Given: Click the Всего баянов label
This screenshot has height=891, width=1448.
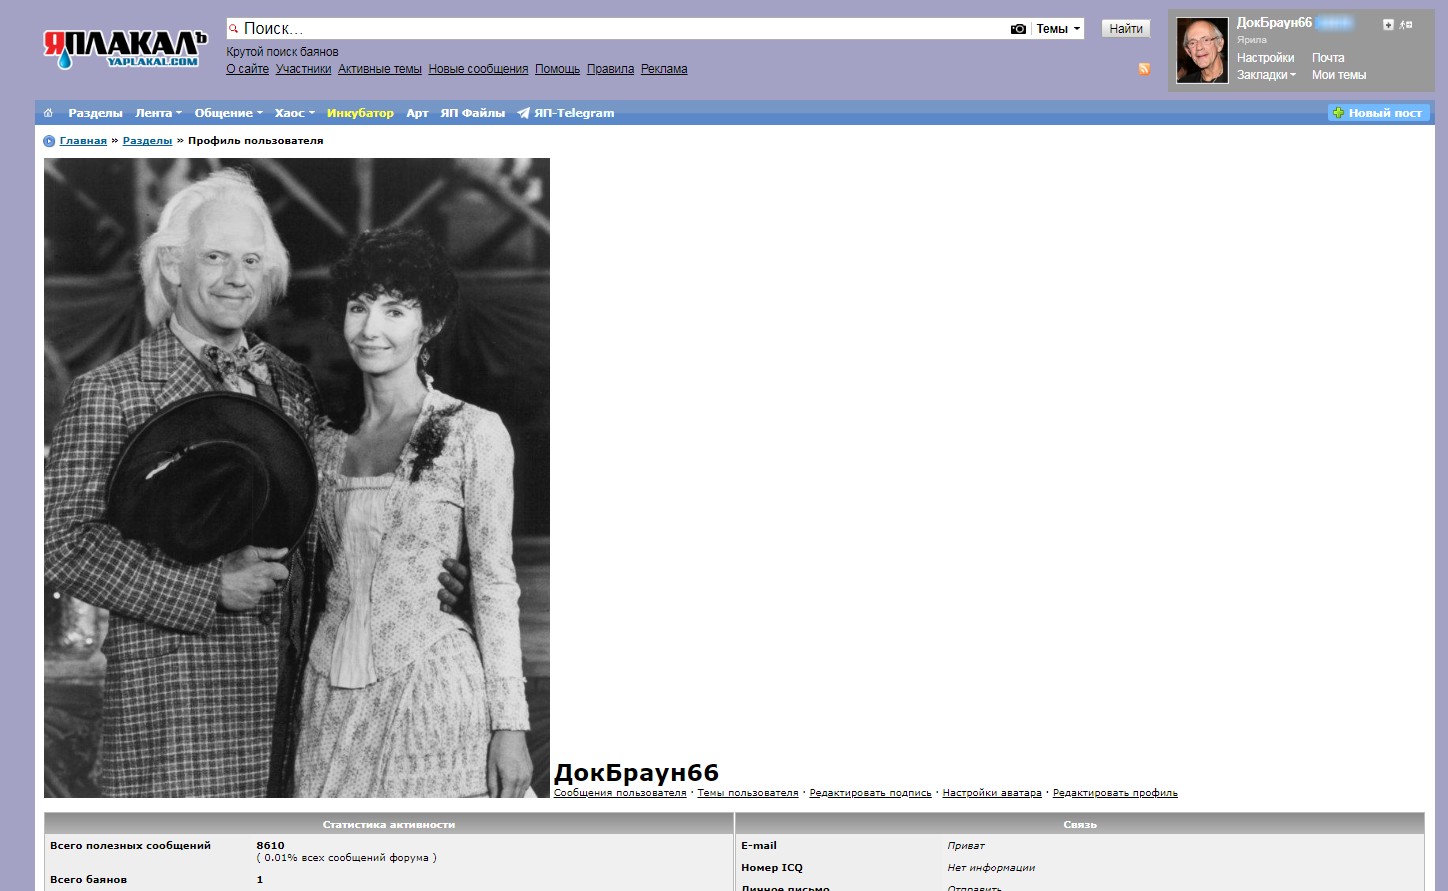Looking at the screenshot, I should [88, 879].
